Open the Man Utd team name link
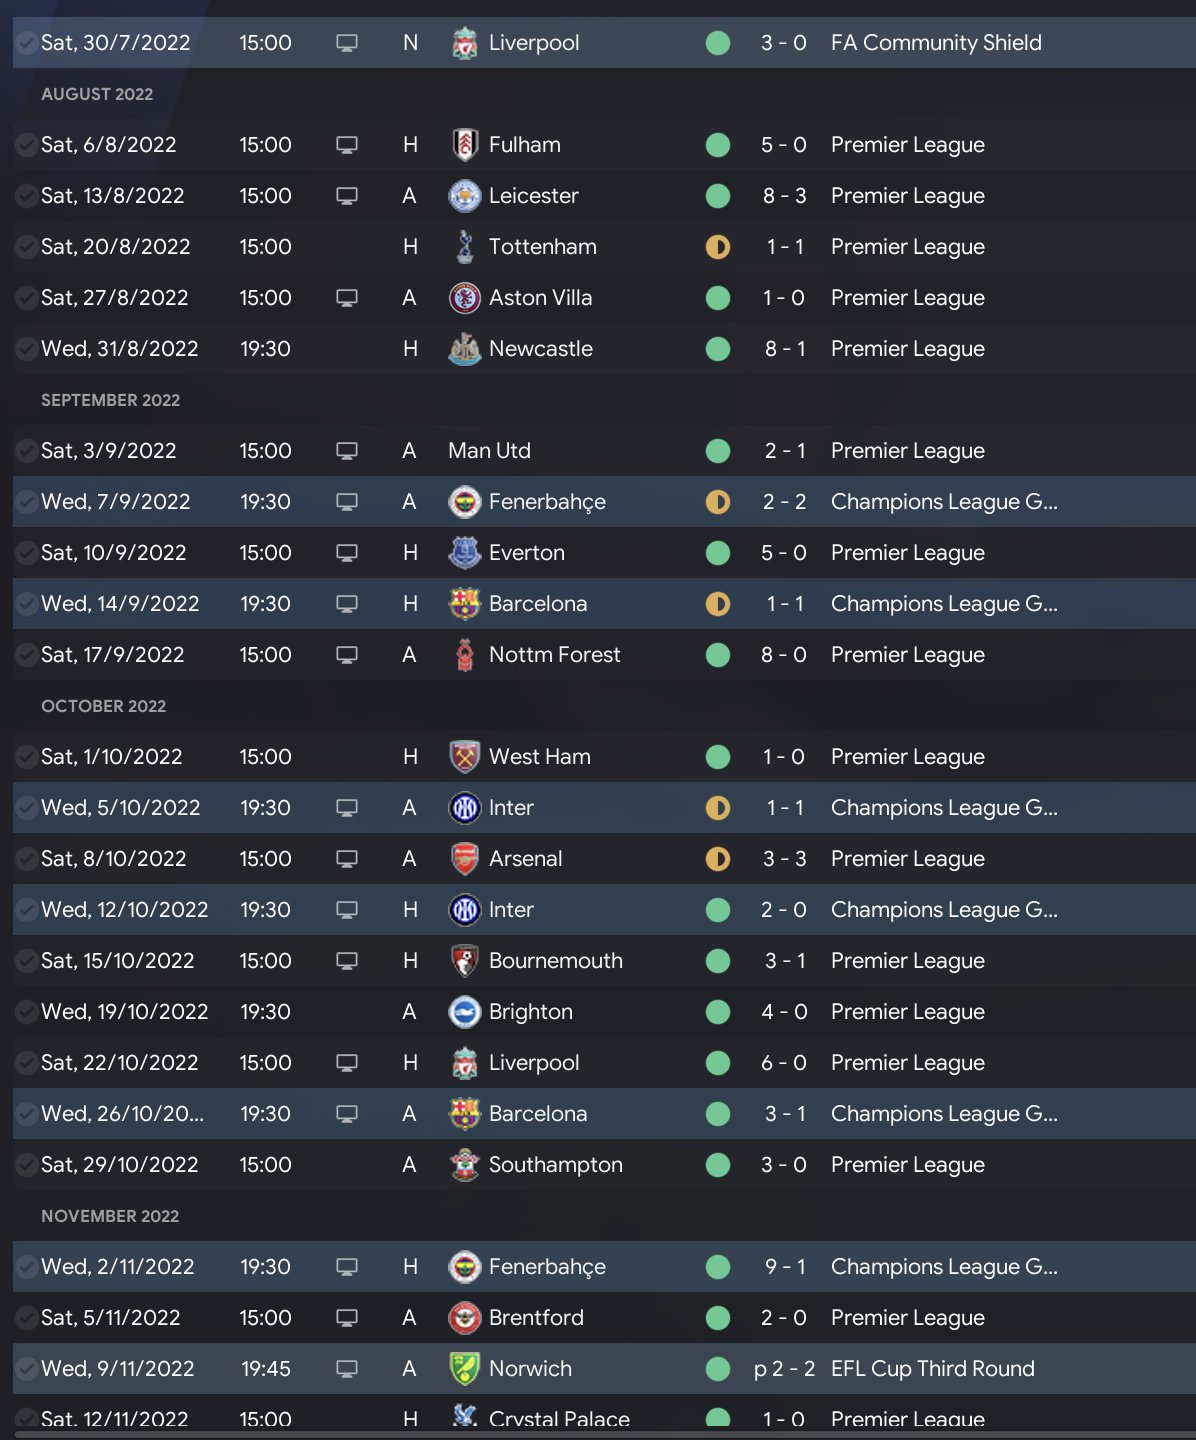The image size is (1196, 1440). coord(489,451)
